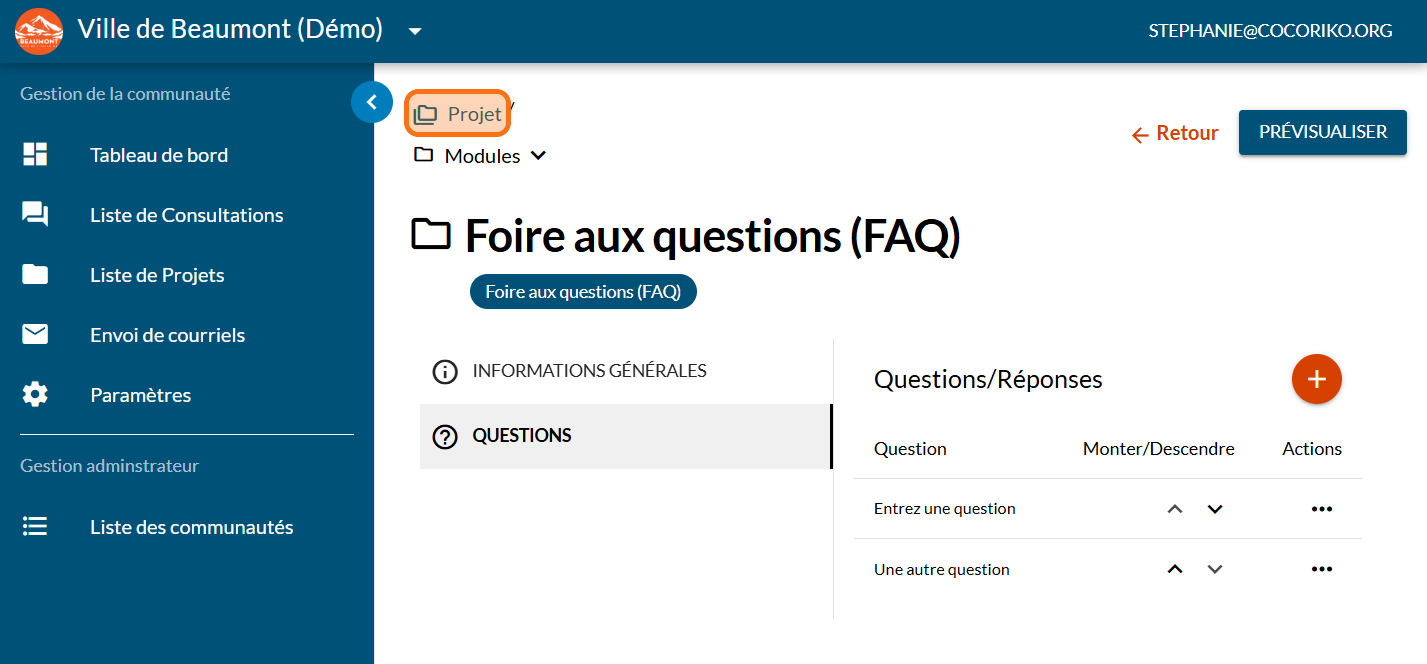1427x664 pixels.
Task: Open the stephanie@cocoriko.org account menu
Action: [1270, 31]
